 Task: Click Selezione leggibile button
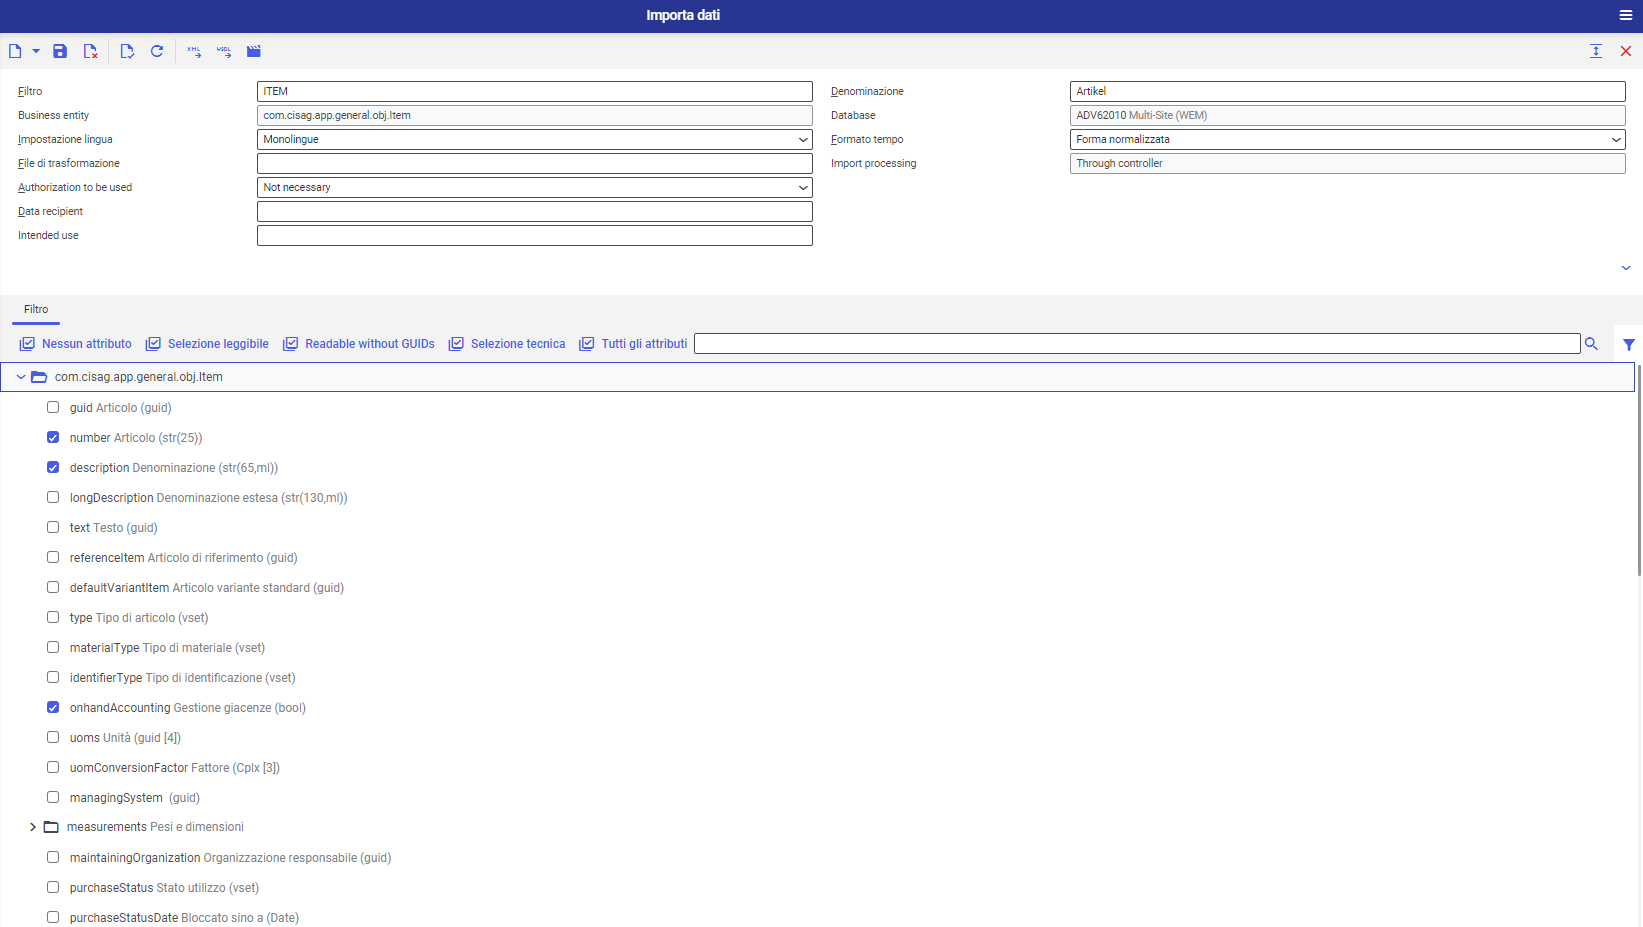[x=207, y=344]
